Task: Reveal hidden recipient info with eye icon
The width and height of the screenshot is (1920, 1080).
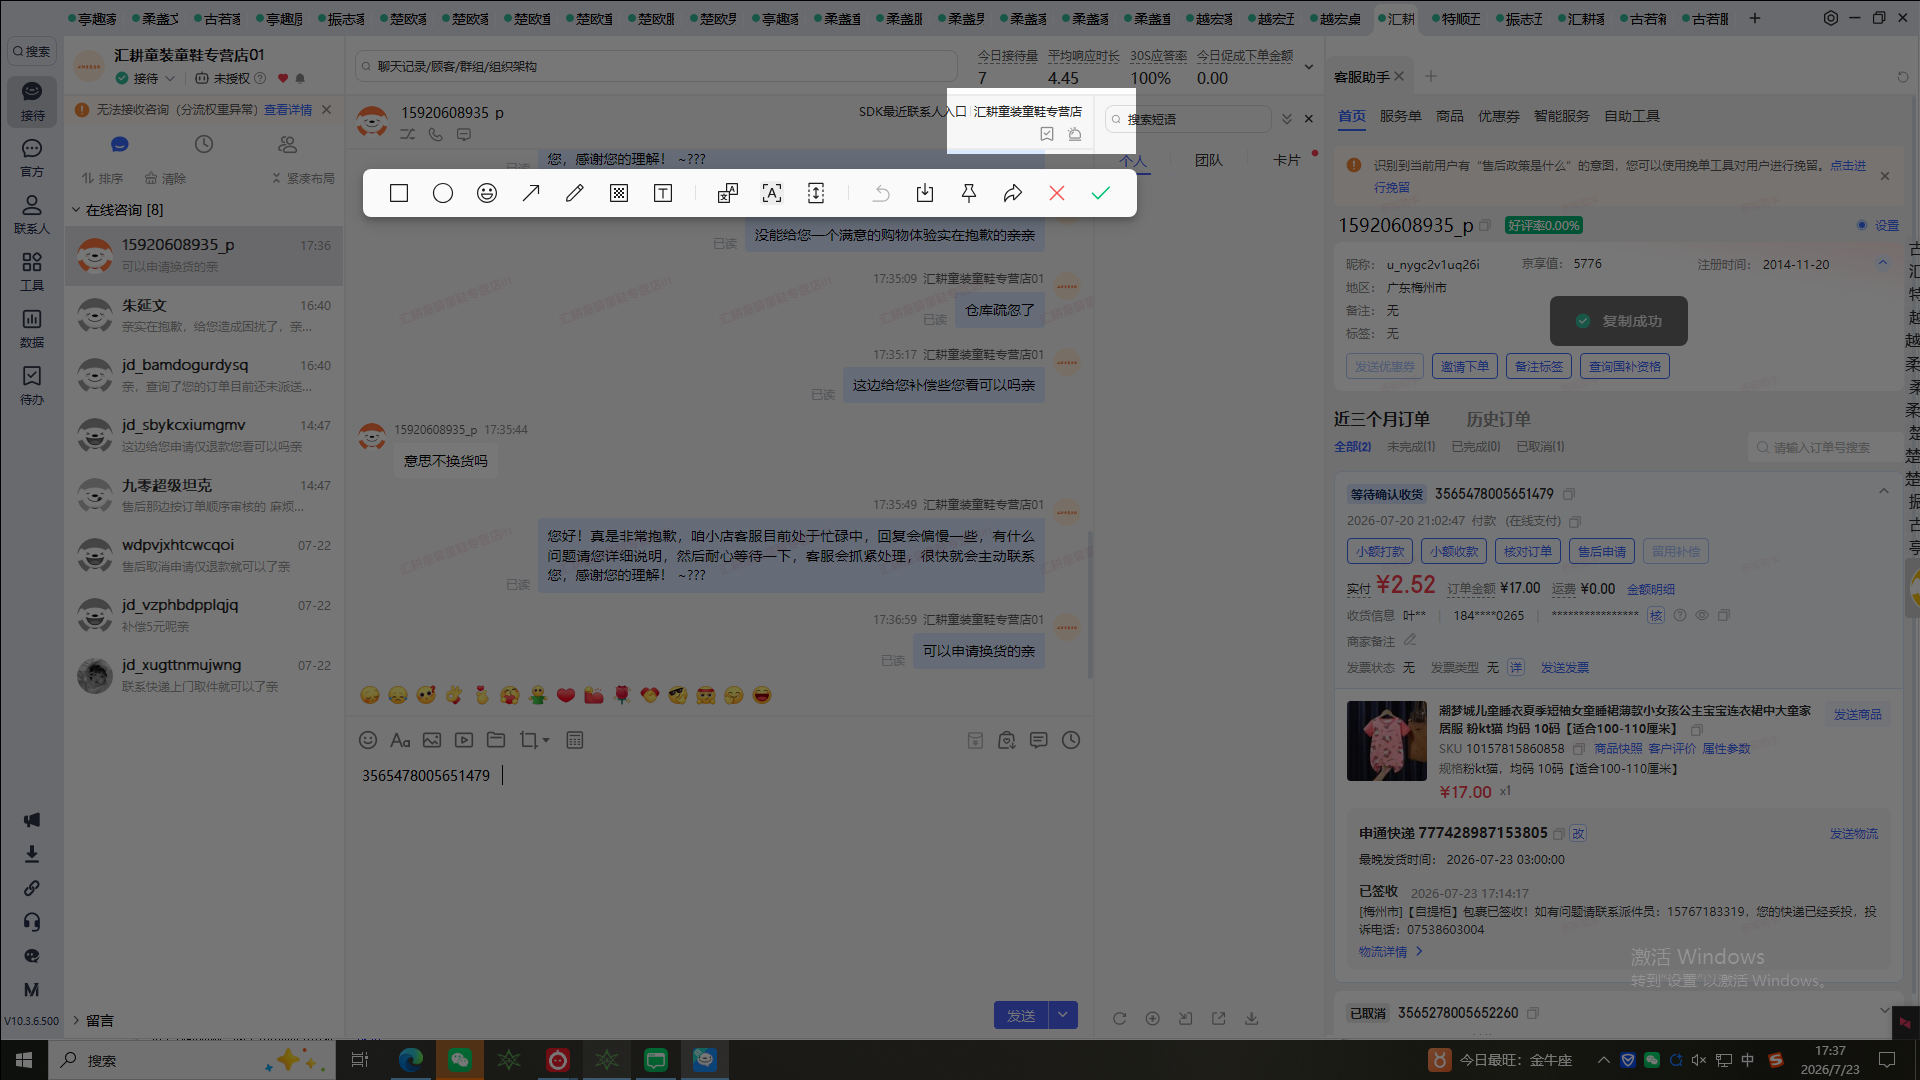Action: (x=1702, y=615)
